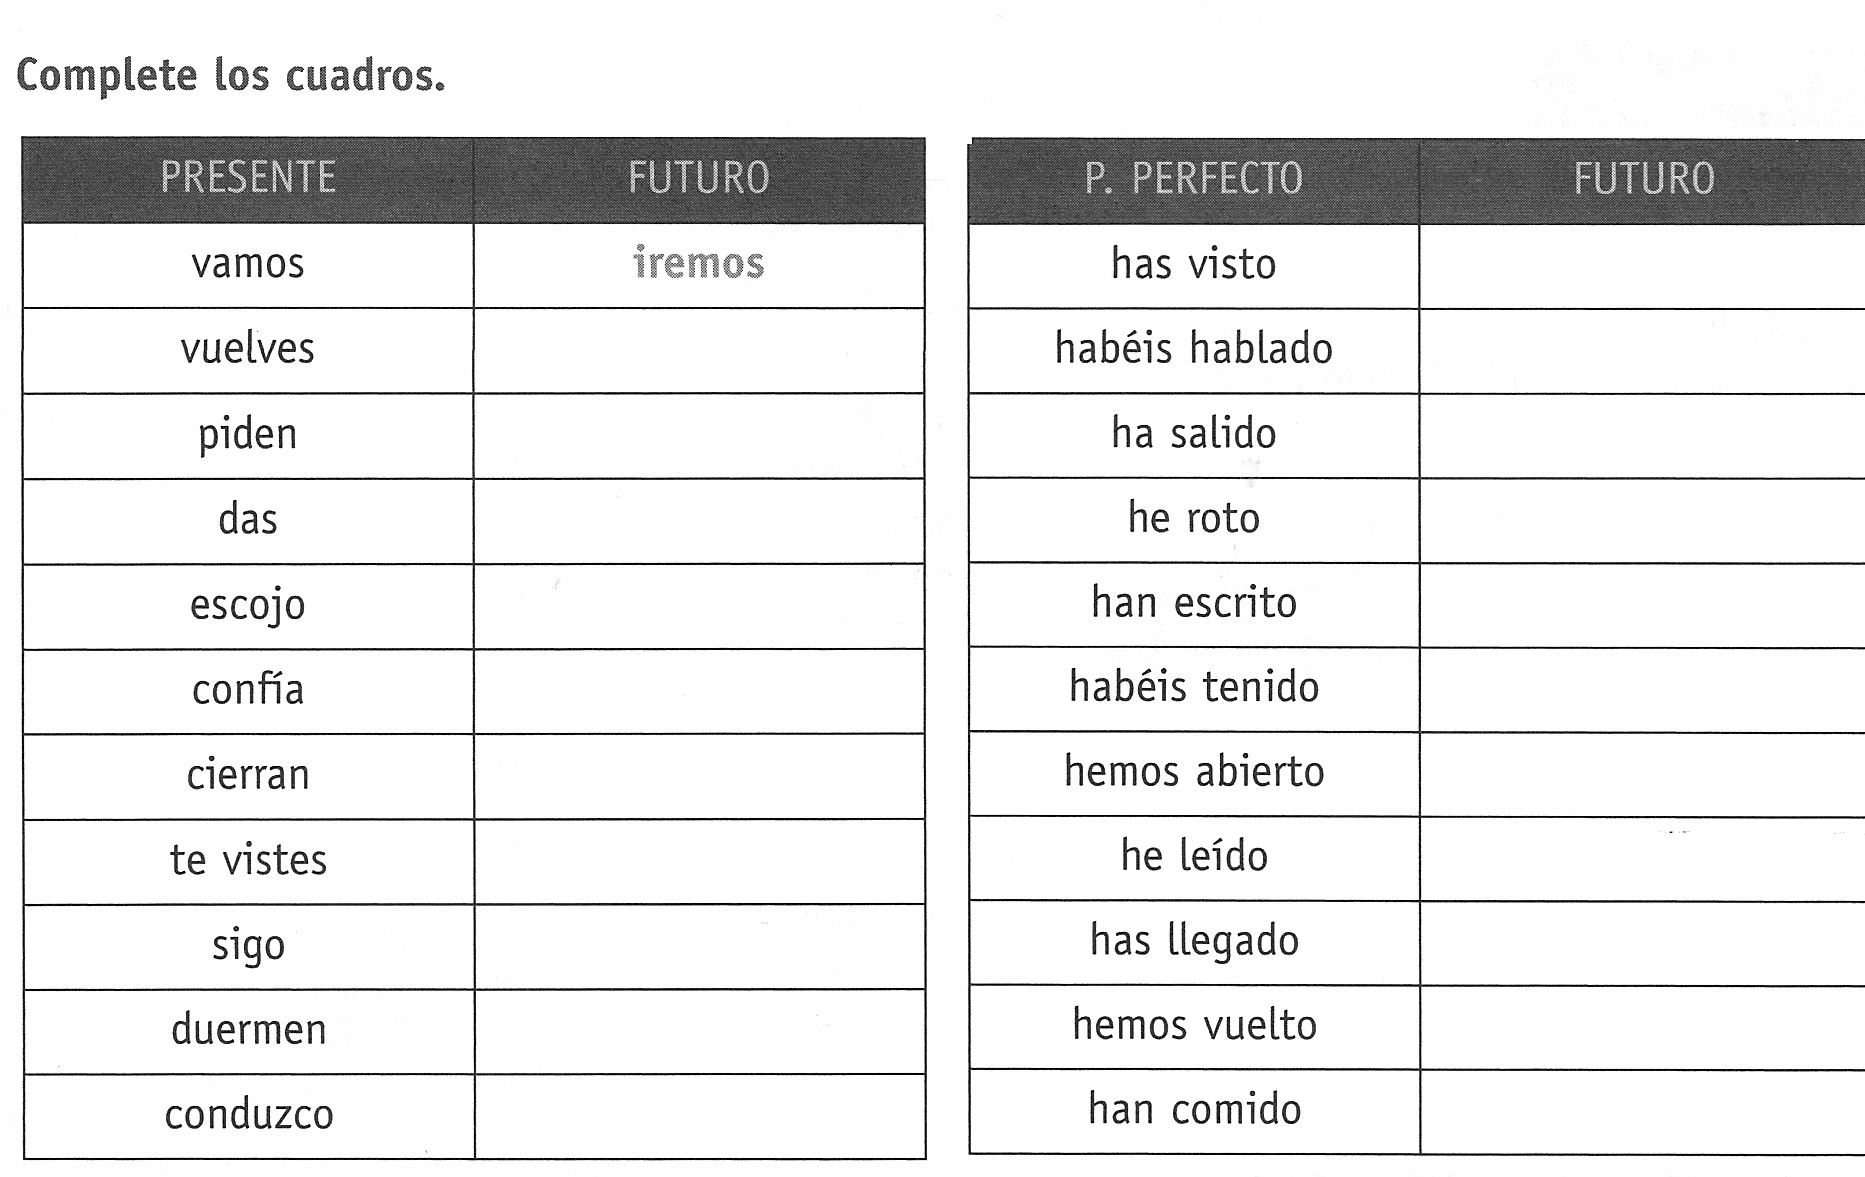Click the blank cell next to "han escrito"

pyautogui.click(x=1643, y=605)
